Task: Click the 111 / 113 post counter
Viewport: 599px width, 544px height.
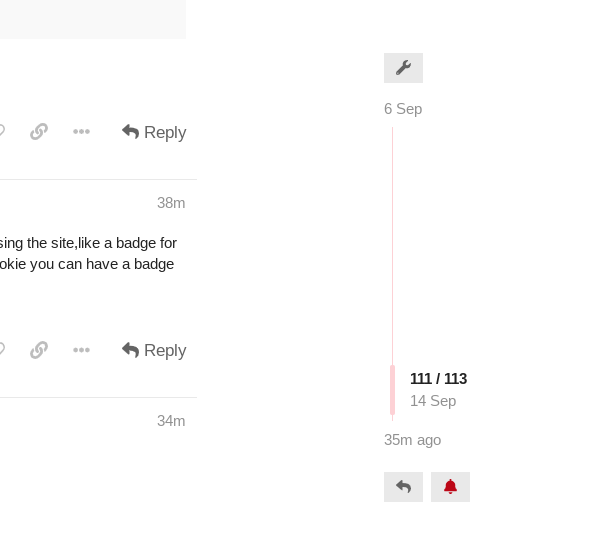Action: pos(439,379)
